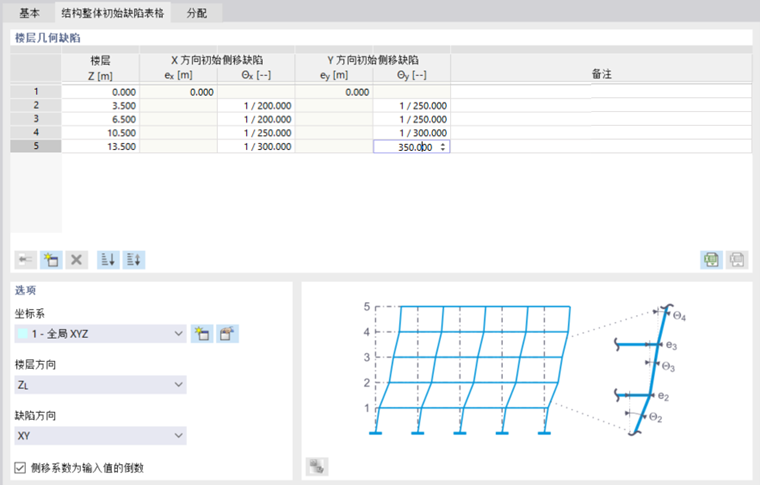Screen dimensions: 760x485
Task: Sort rows ascending icon in table toolbar
Action: [108, 260]
